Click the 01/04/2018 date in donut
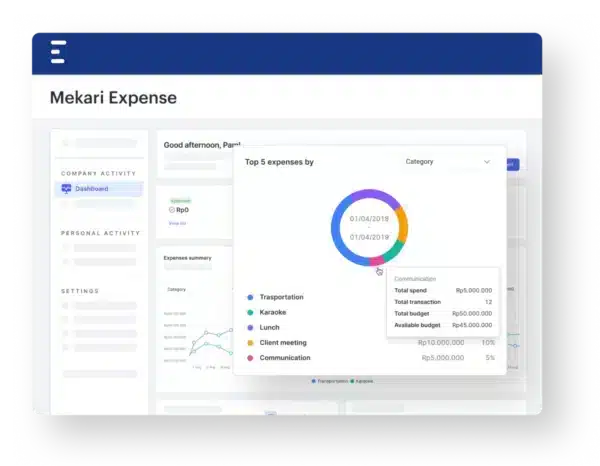Screen dimensions: 600x466 point(369,219)
